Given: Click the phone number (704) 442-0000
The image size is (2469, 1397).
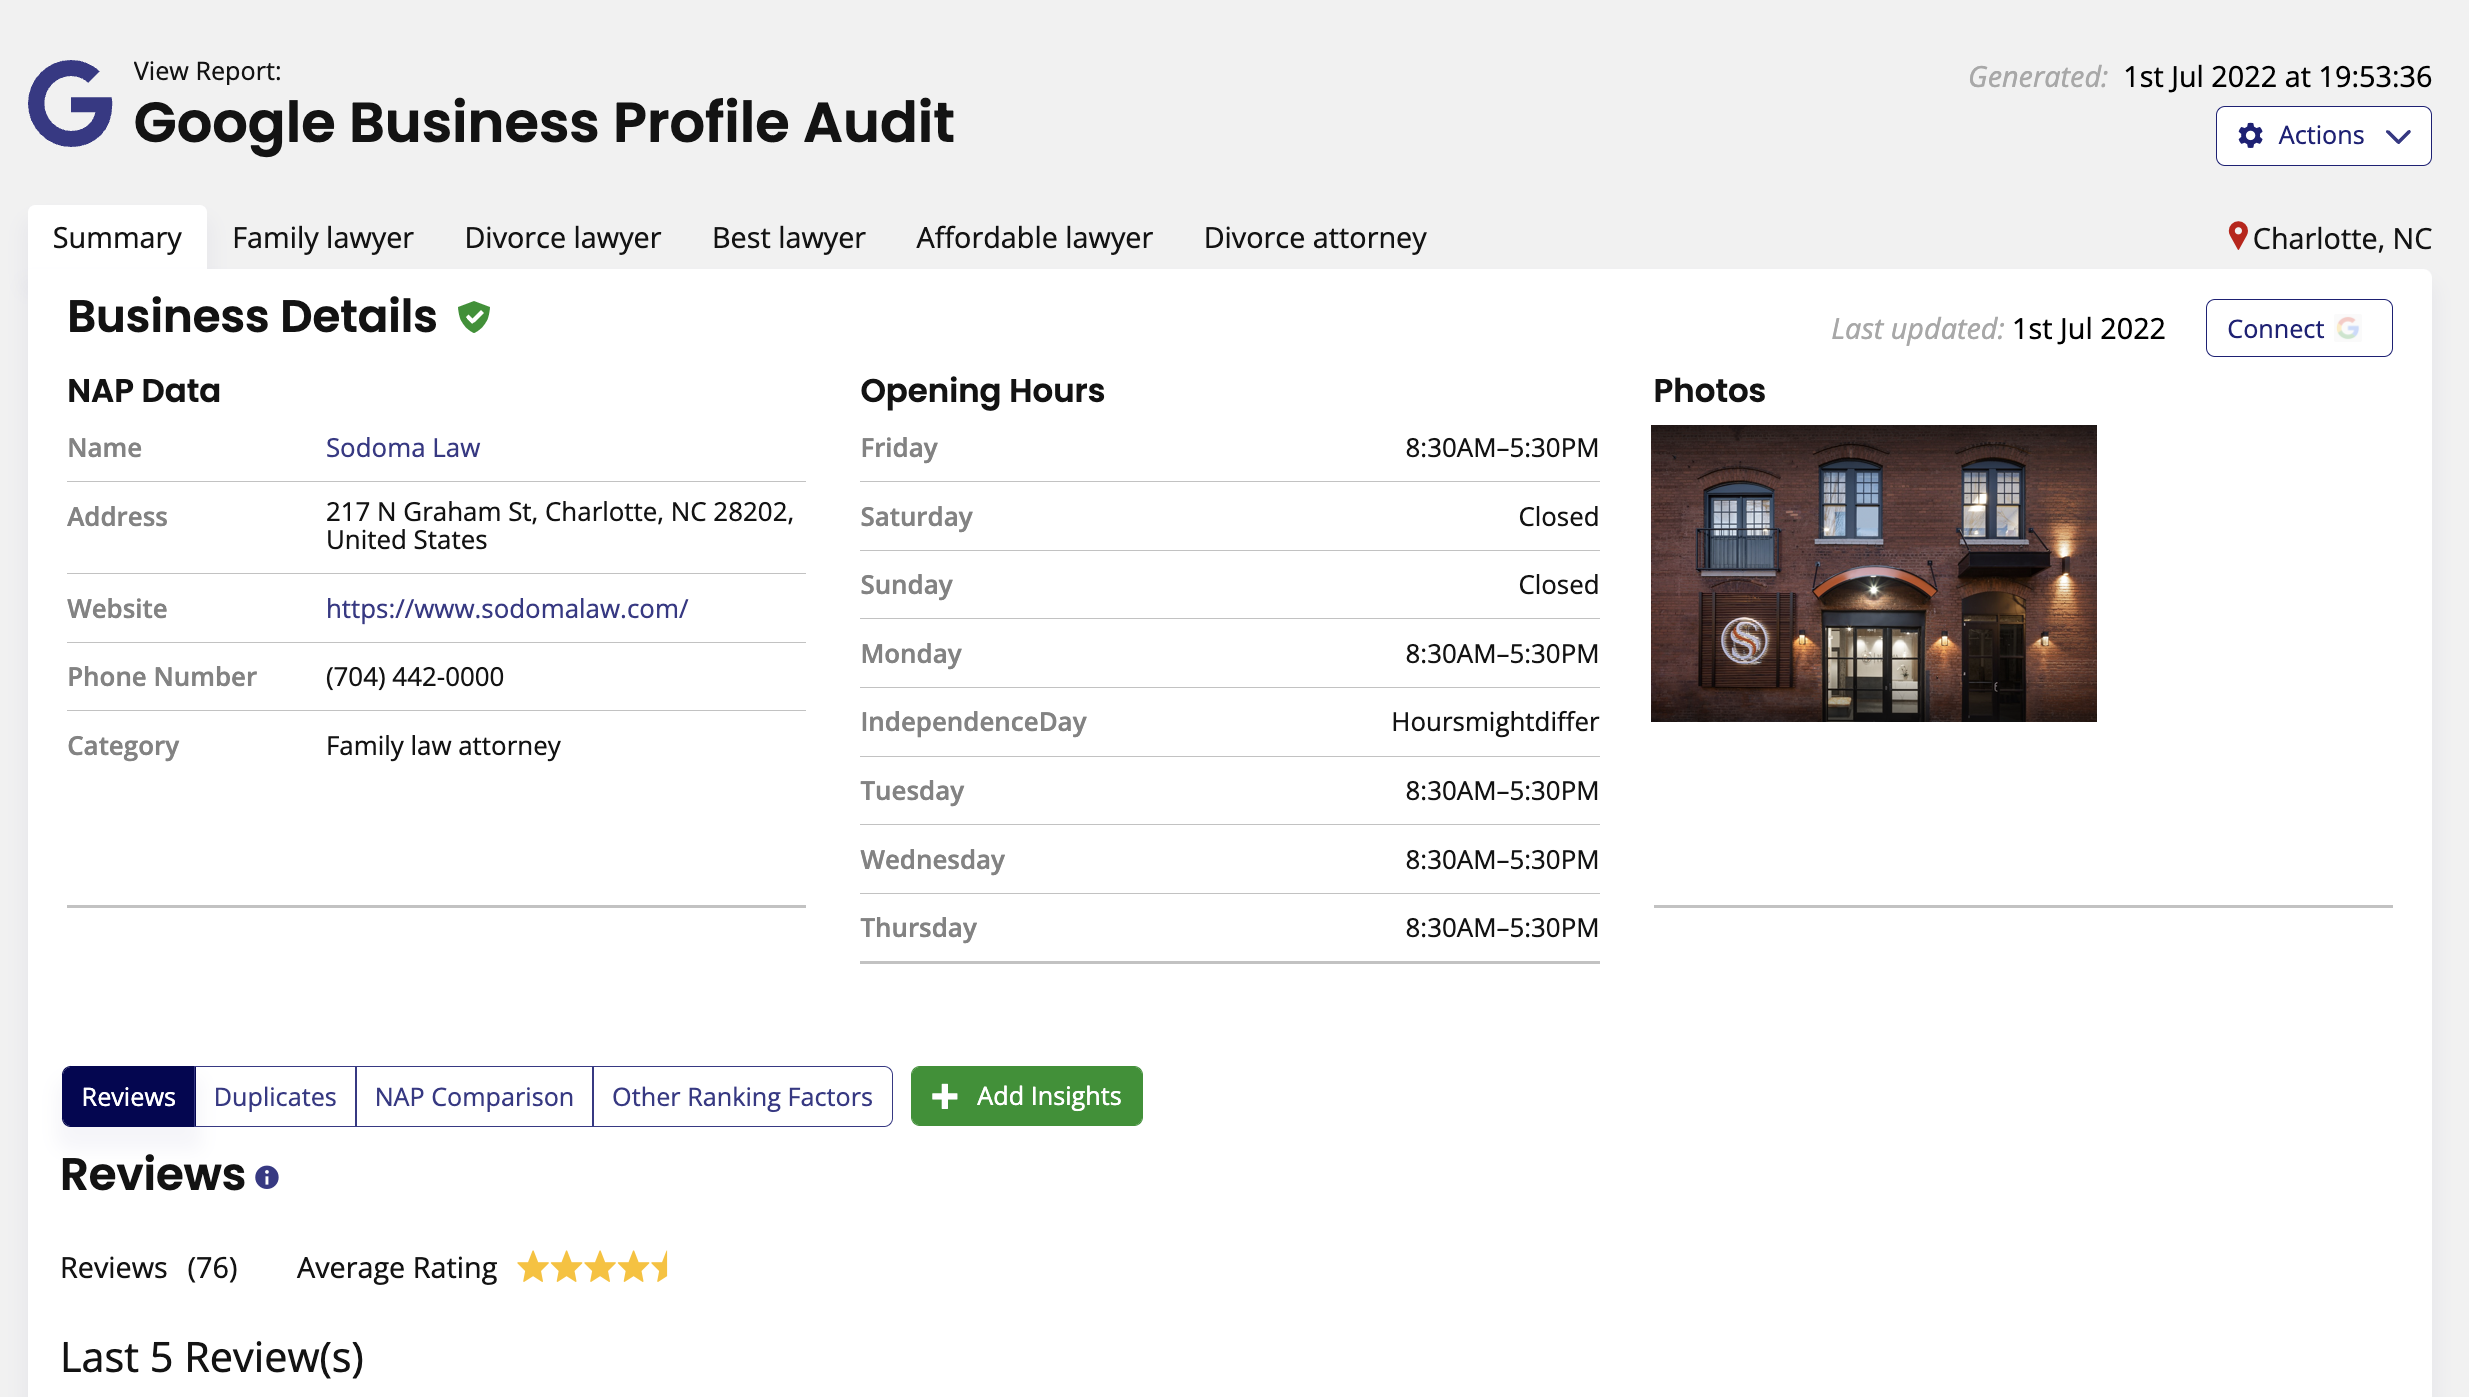Looking at the screenshot, I should click(415, 677).
